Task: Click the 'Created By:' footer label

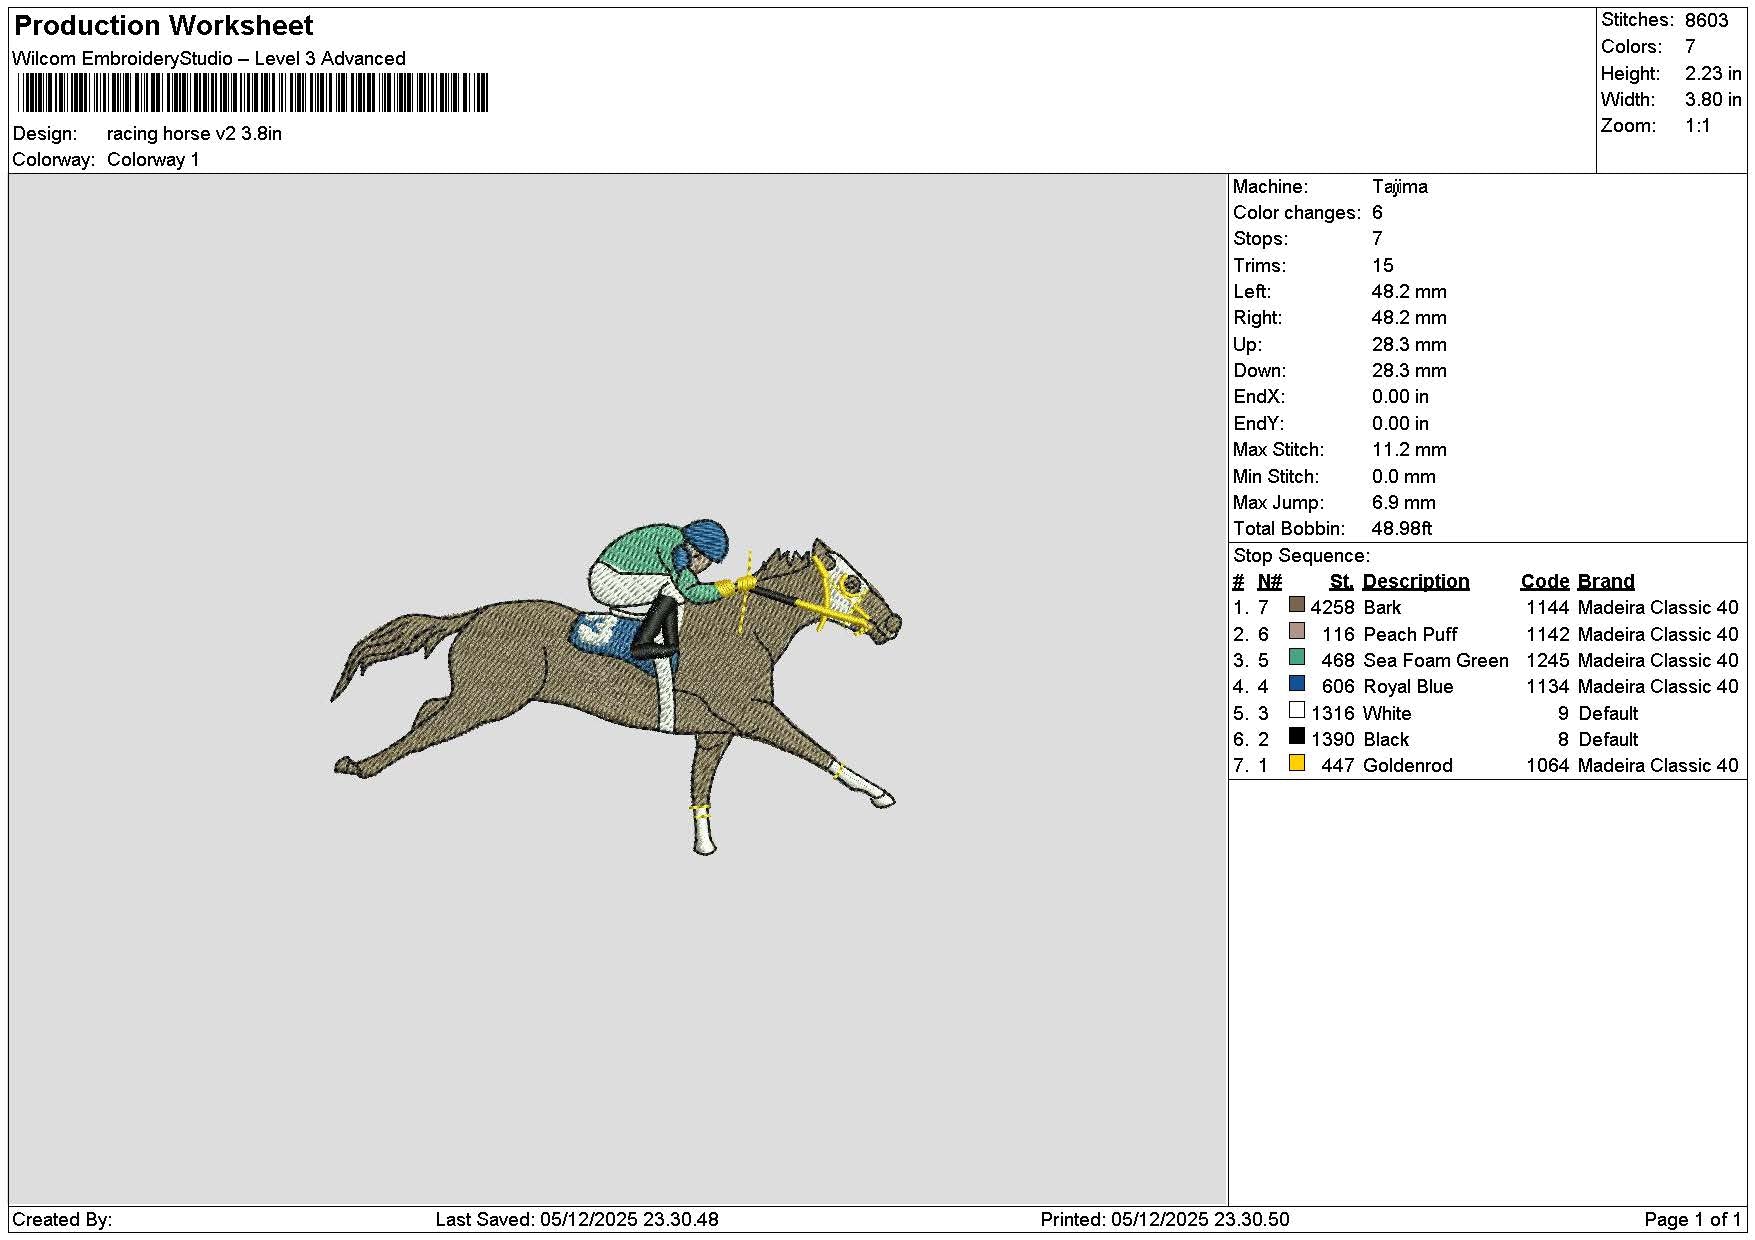Action: (x=62, y=1219)
